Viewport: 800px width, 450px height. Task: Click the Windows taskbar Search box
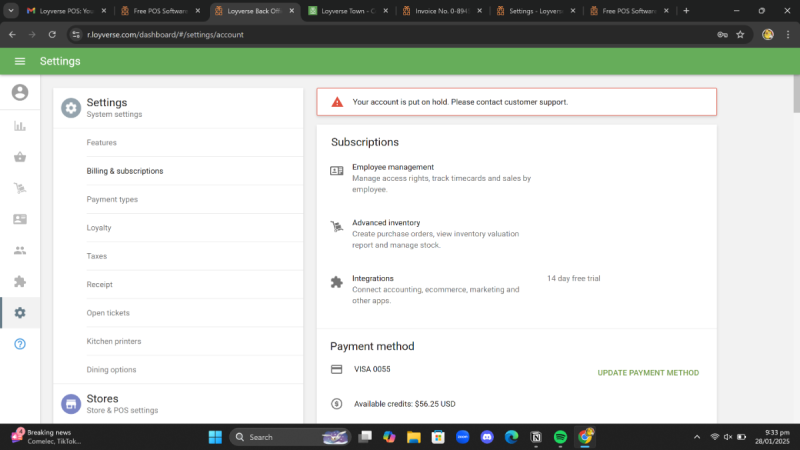pos(290,437)
